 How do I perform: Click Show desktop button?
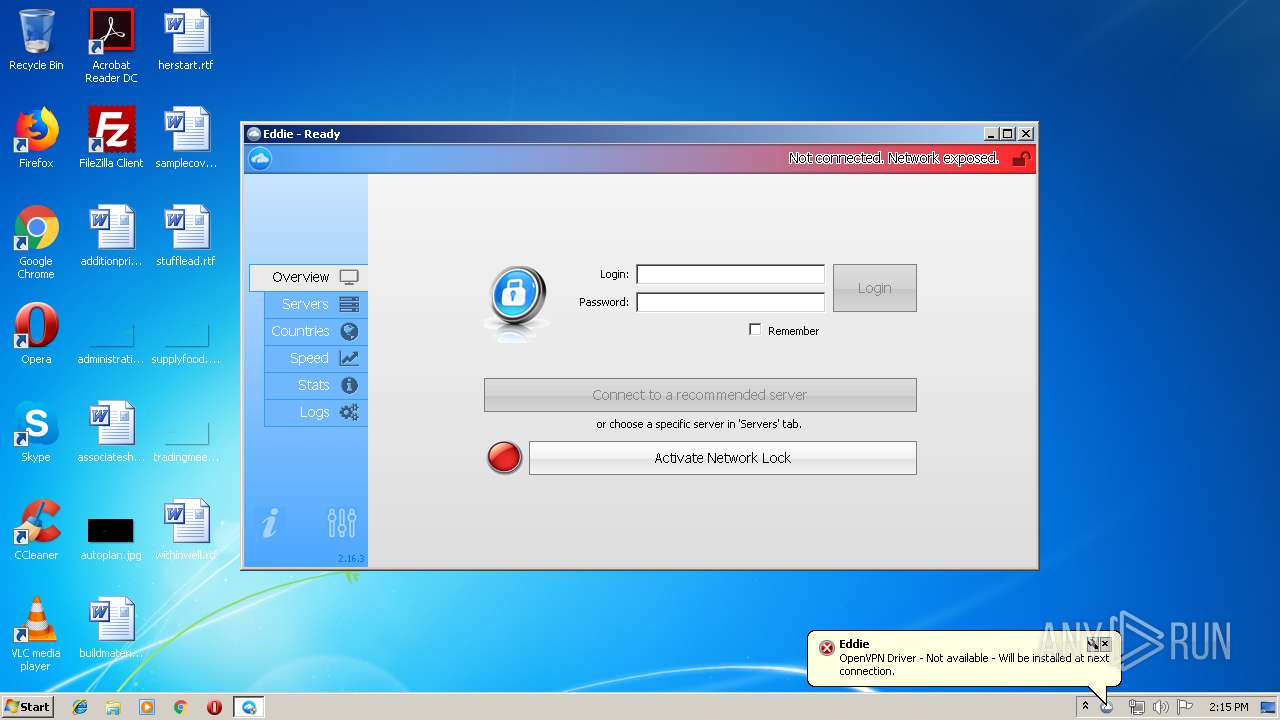point(1270,707)
